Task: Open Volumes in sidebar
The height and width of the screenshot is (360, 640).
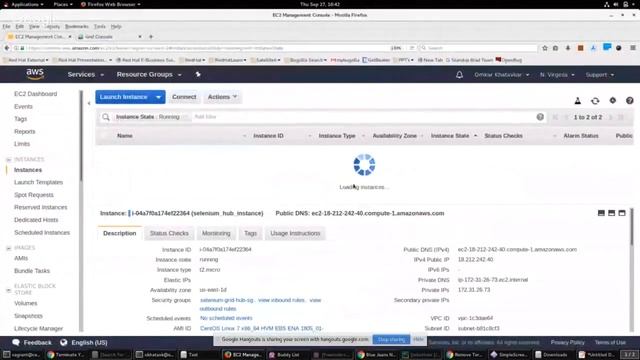Action: pyautogui.click(x=26, y=303)
